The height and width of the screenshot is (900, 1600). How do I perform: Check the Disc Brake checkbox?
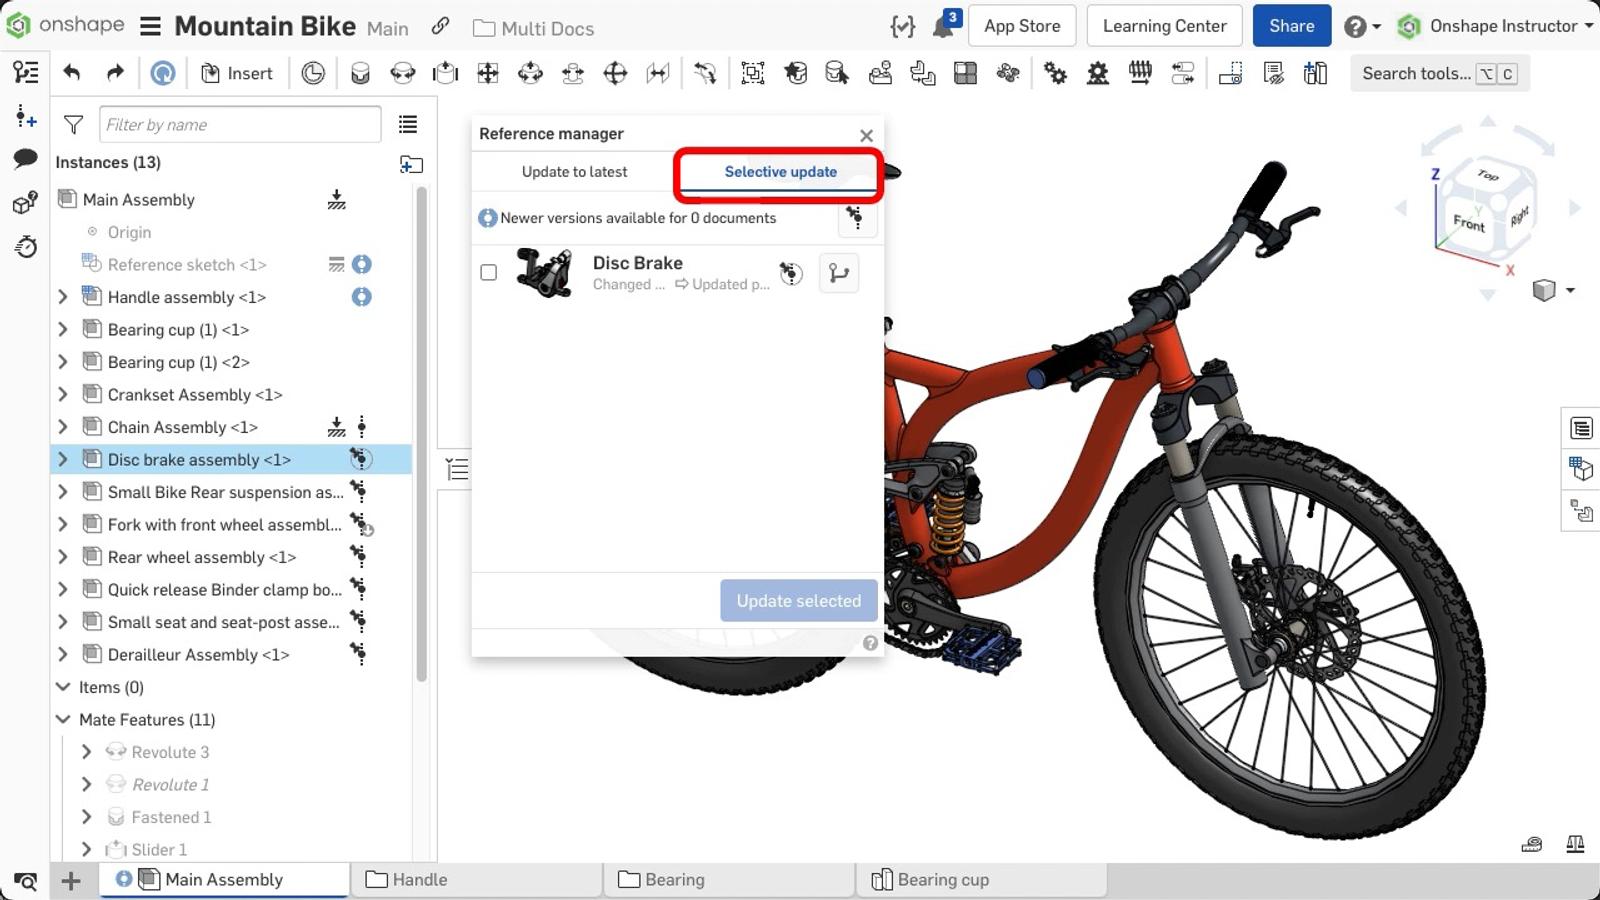pyautogui.click(x=489, y=273)
